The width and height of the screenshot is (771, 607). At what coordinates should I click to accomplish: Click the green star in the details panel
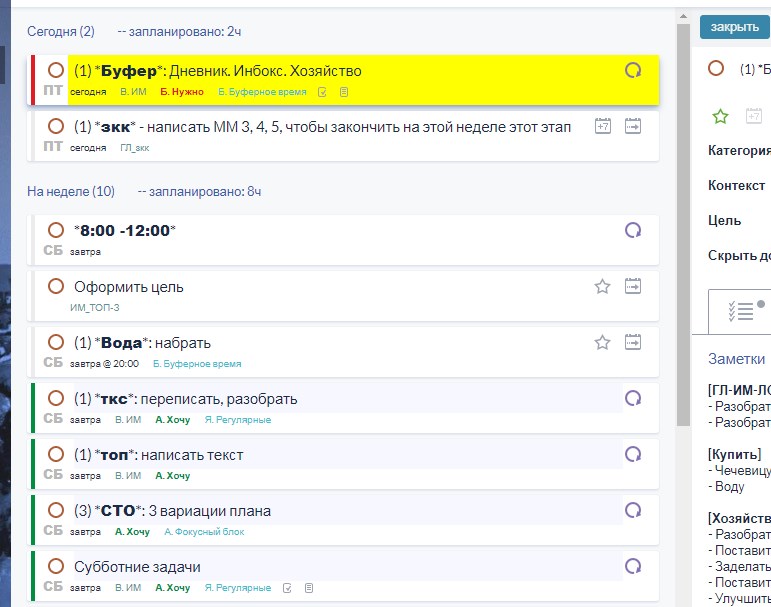tap(720, 116)
